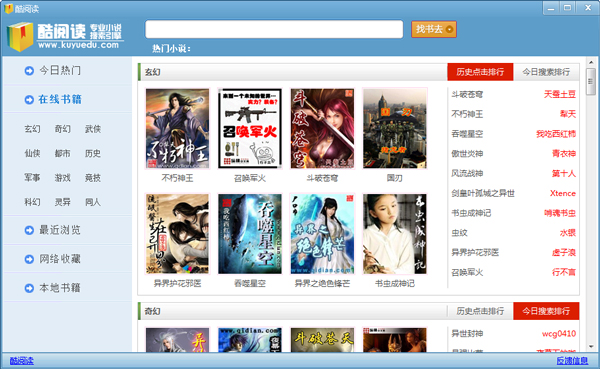Screen dimensions: 600x369
Task: Click the search input field
Action: 274,29
